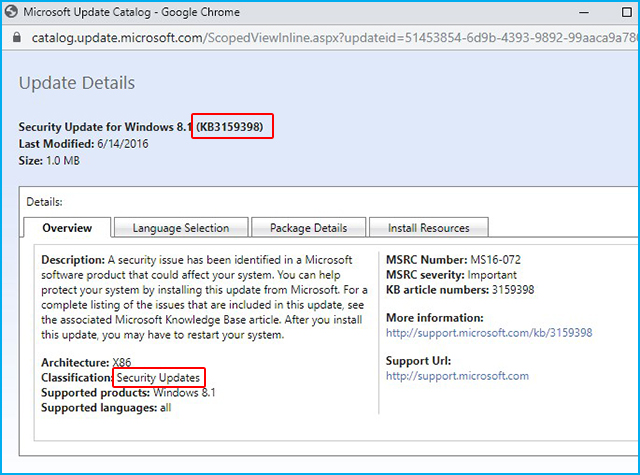
Task: Minimize the Chrome window
Action: click(584, 12)
